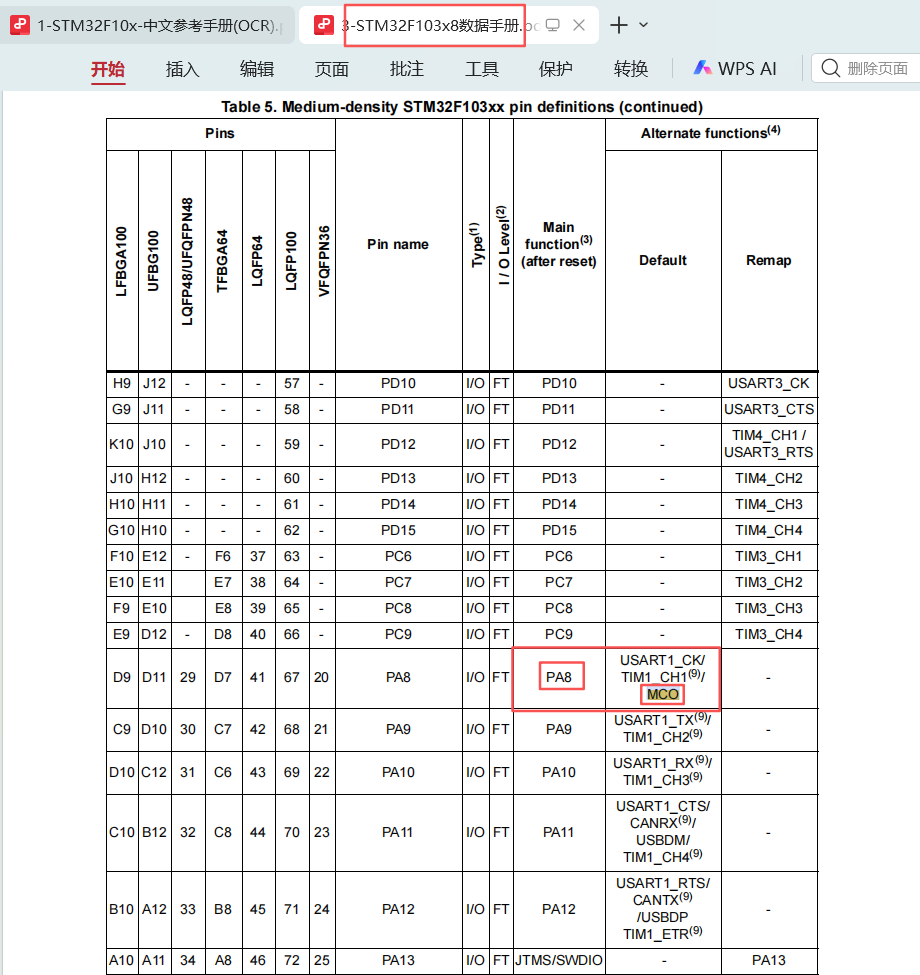Image resolution: width=920 pixels, height=975 pixels.
Task: Open the 插入 ribbon tab
Action: [x=183, y=69]
